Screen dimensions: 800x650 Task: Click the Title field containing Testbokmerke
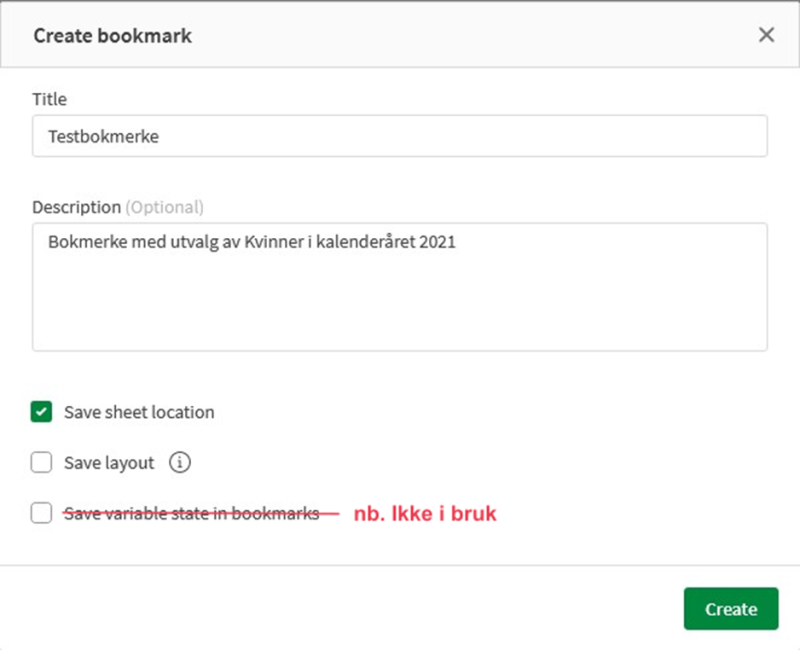399,136
